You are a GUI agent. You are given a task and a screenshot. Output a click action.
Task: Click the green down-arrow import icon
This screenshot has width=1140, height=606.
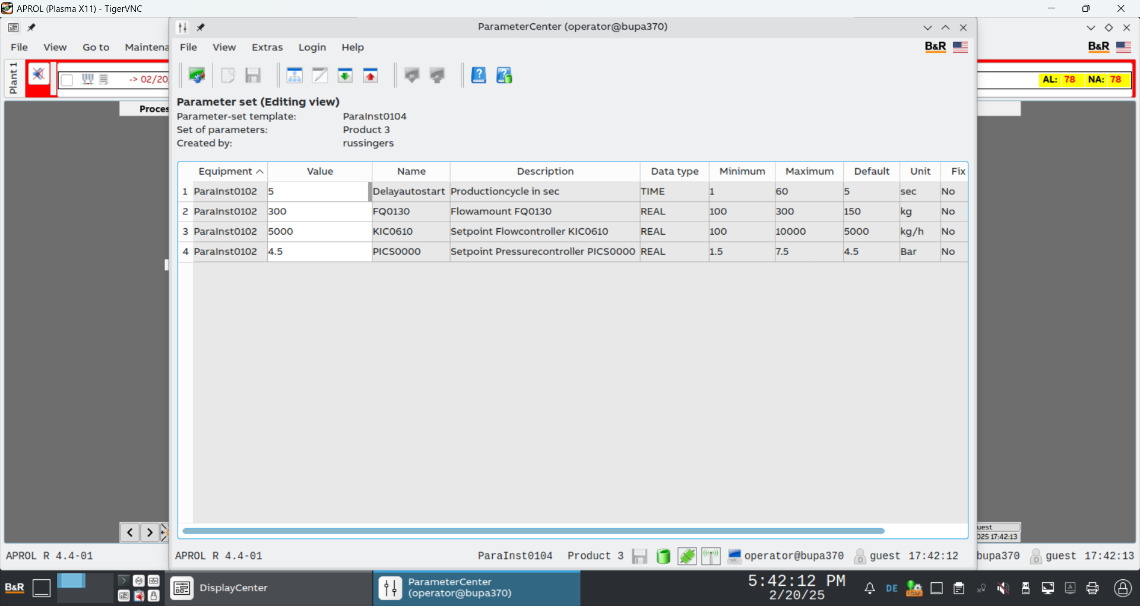345,75
